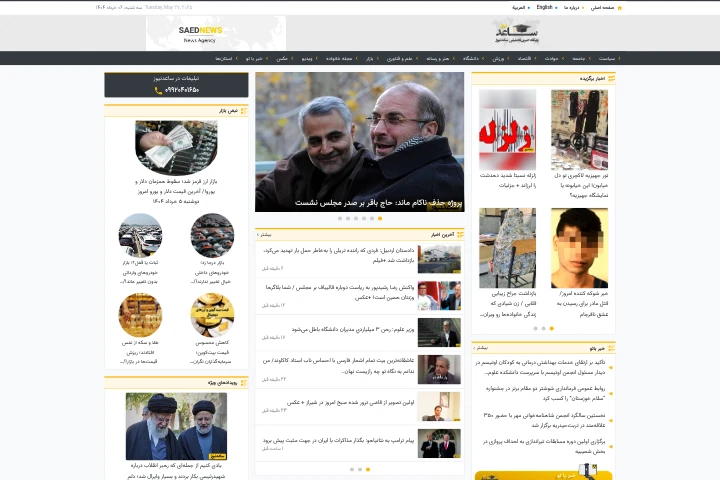Click بیشتر in the آخرین اخبار header
Image resolution: width=720 pixels, height=480 pixels.
[264, 235]
